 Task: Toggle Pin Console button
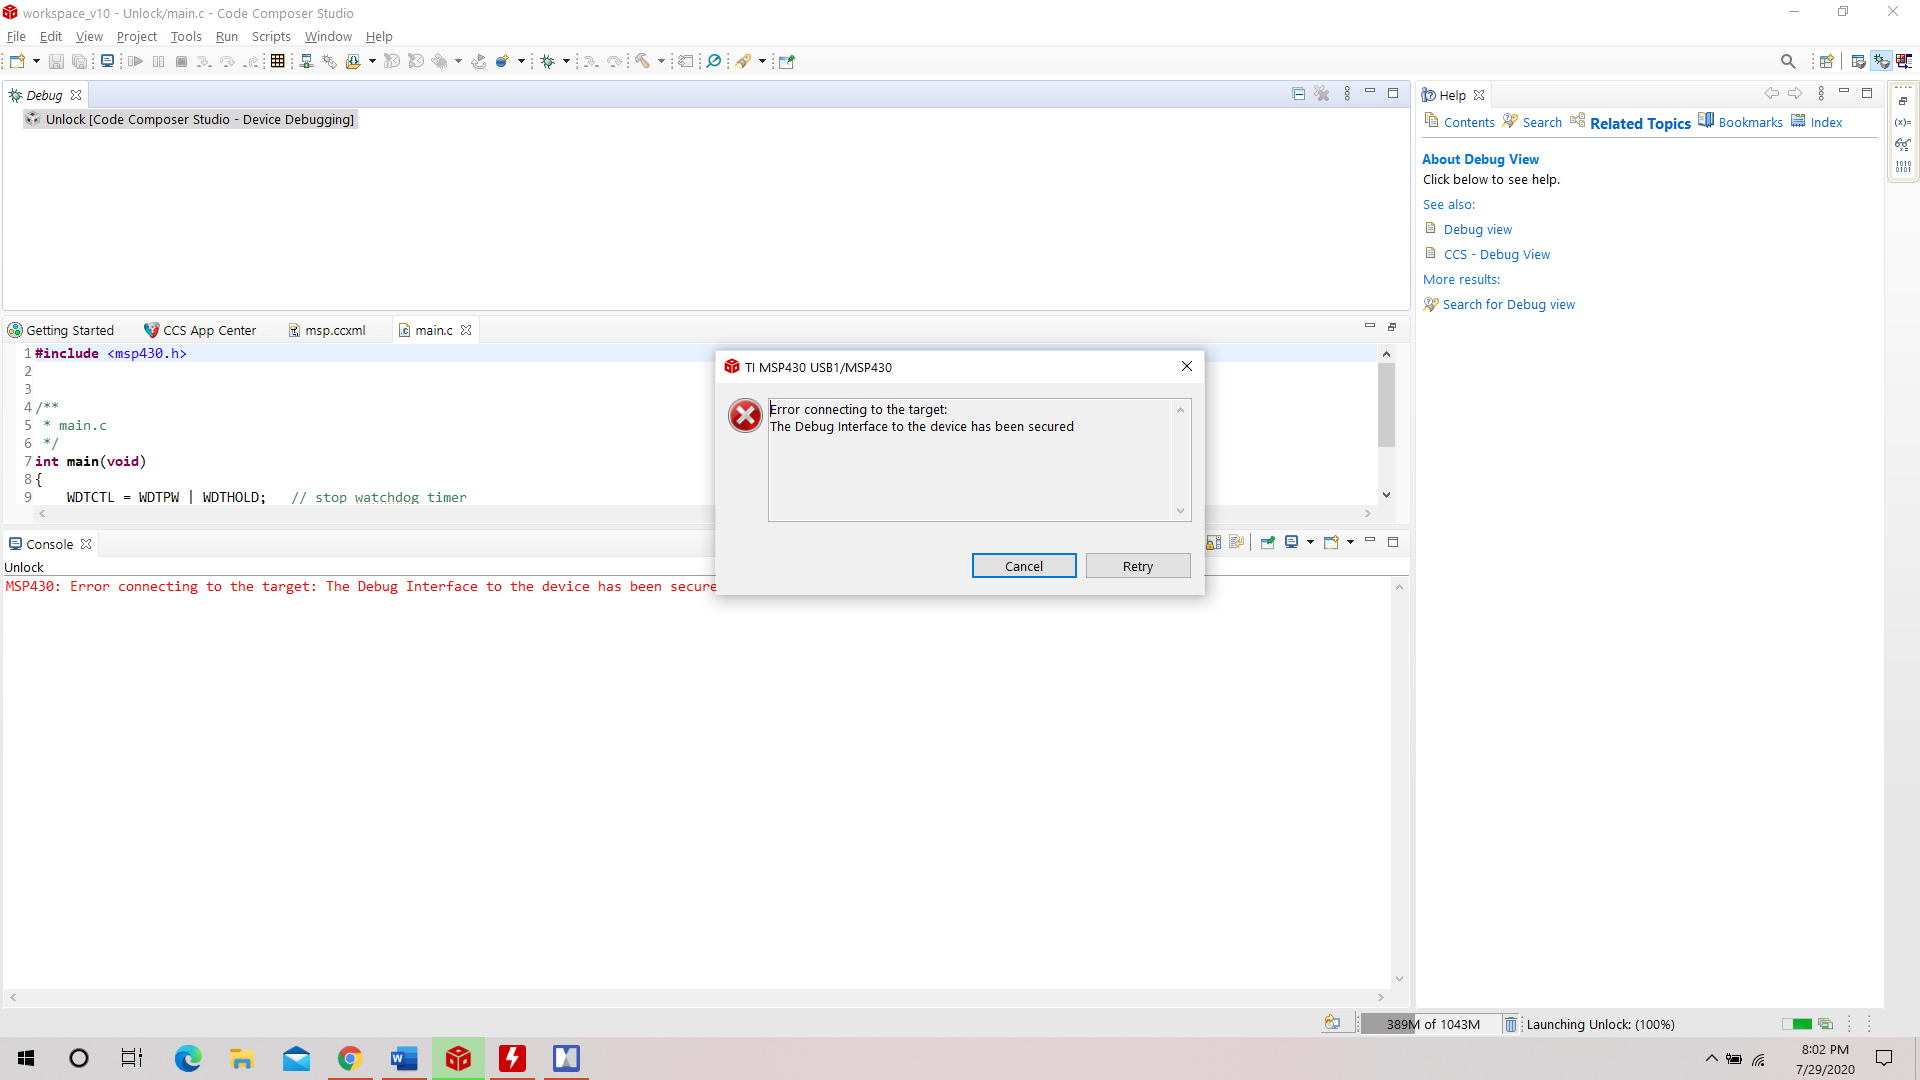click(x=1267, y=542)
